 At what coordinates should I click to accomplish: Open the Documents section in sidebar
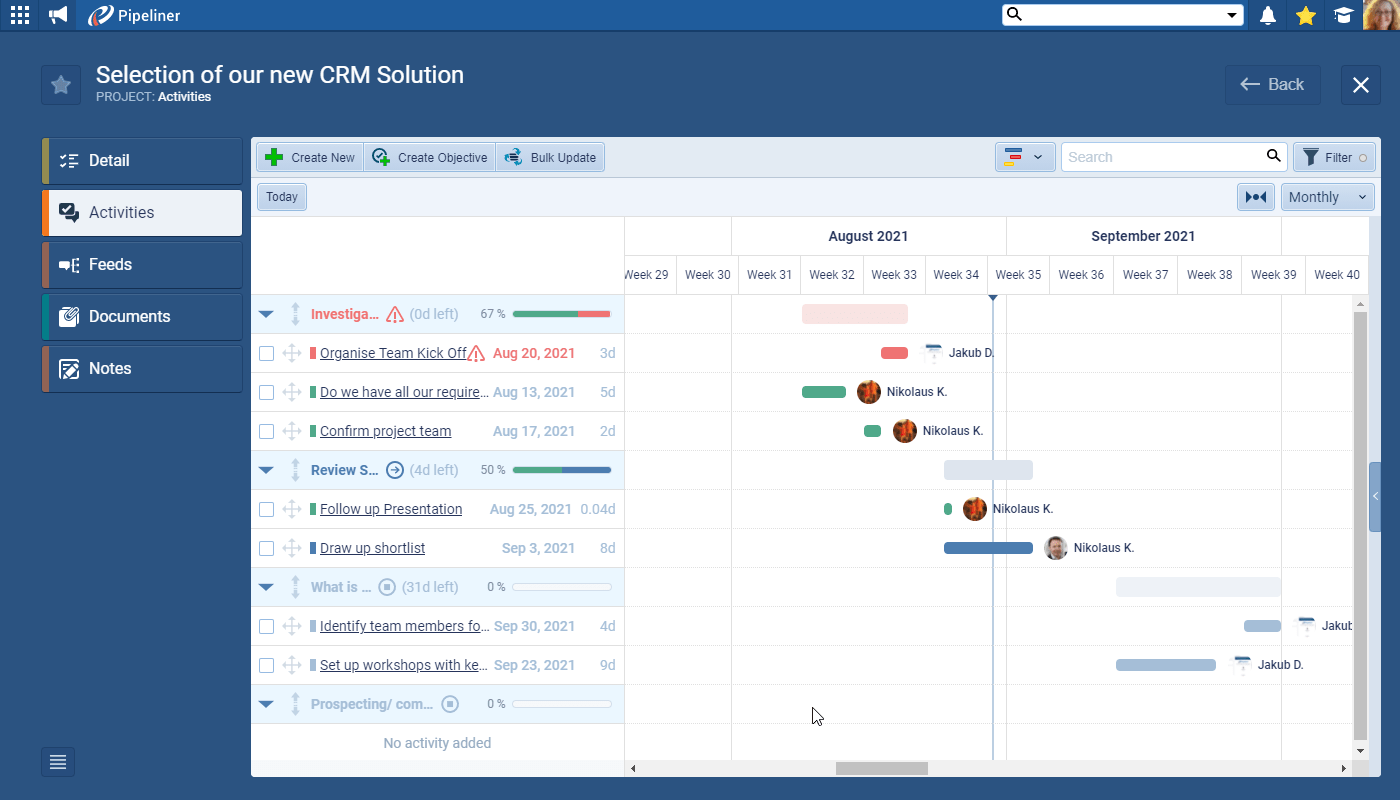[140, 316]
